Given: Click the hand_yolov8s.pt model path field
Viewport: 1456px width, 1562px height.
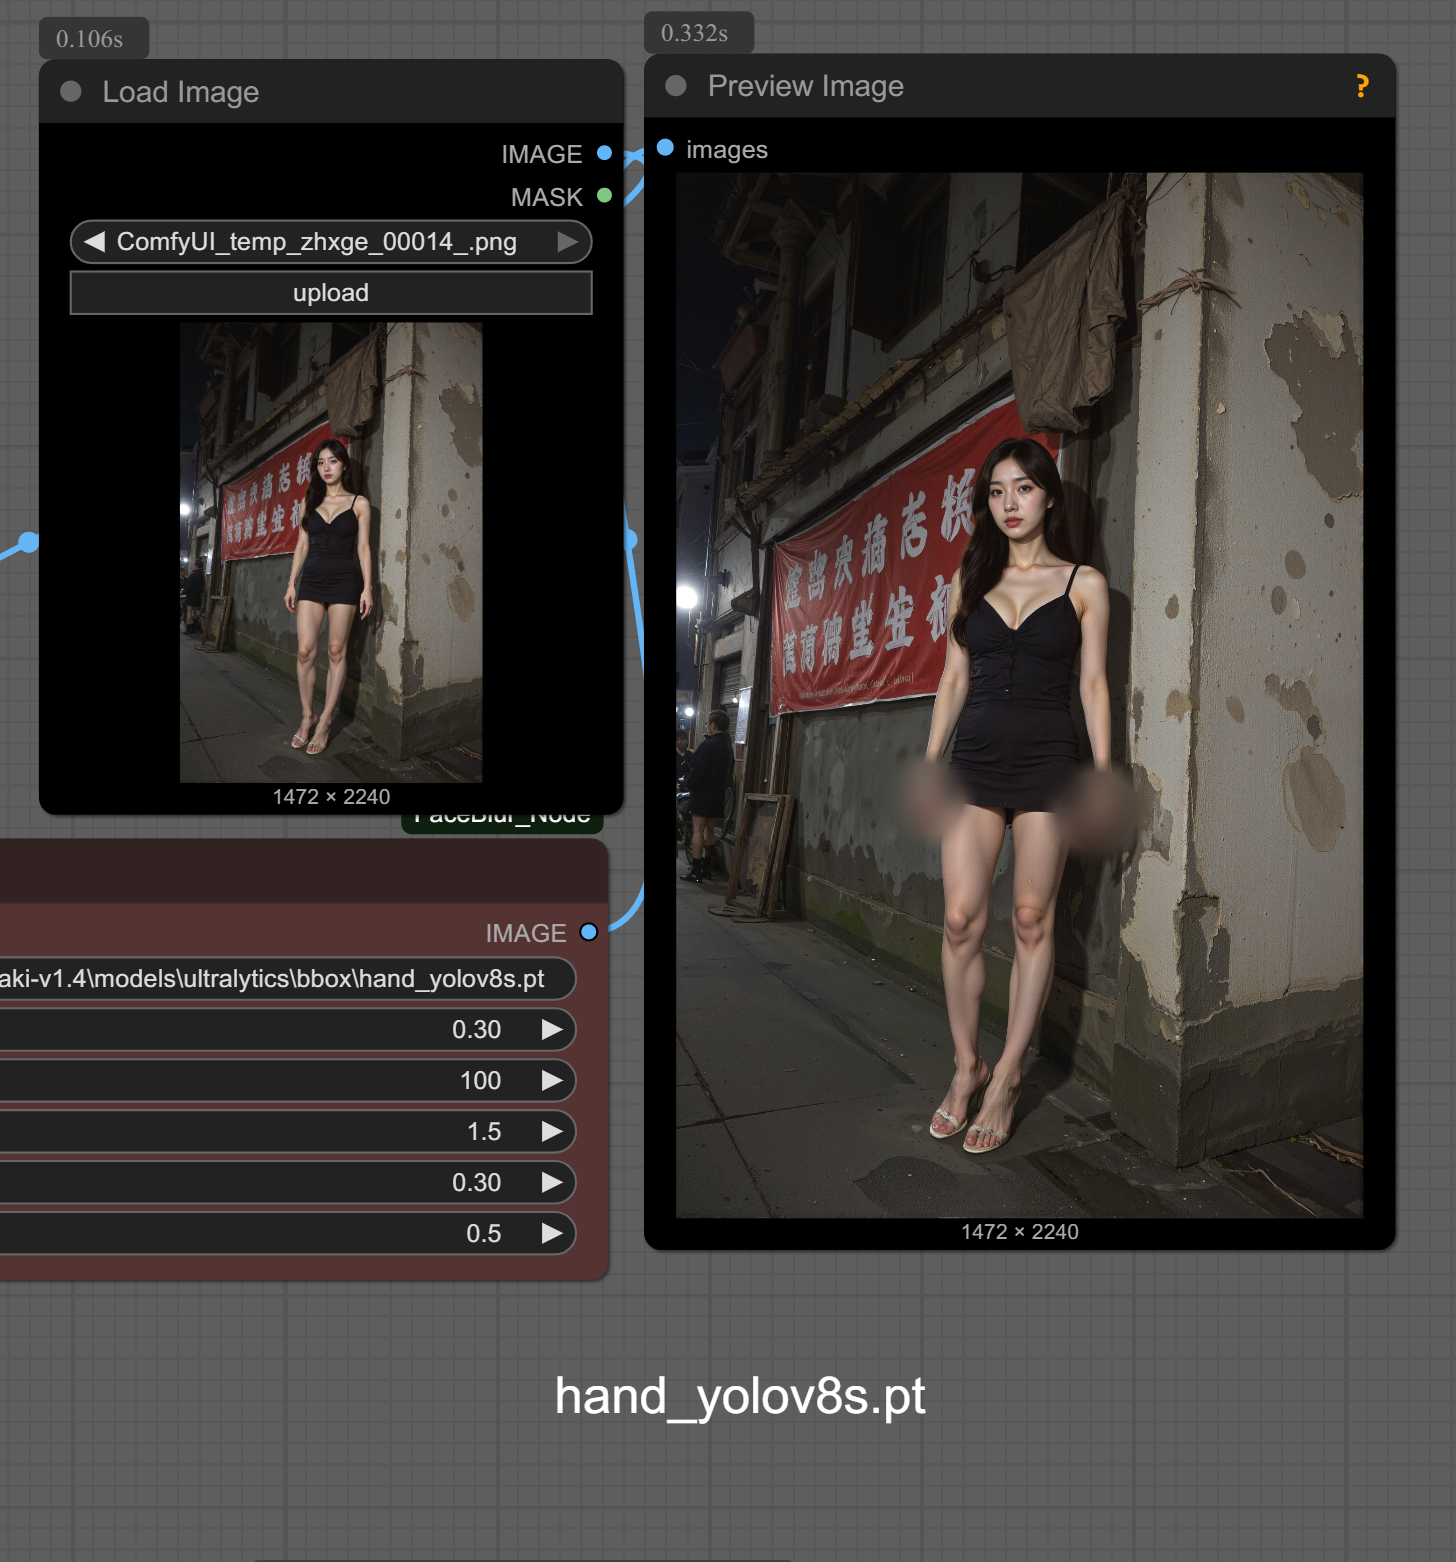Looking at the screenshot, I should 280,978.
